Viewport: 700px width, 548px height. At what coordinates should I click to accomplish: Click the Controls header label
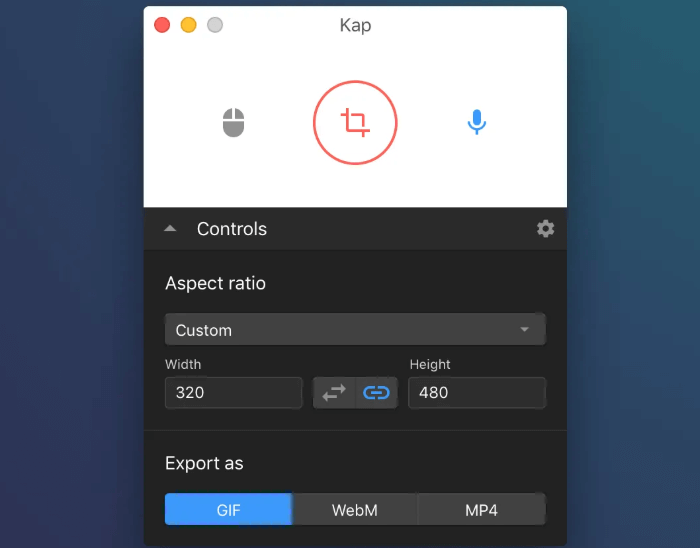tap(232, 229)
